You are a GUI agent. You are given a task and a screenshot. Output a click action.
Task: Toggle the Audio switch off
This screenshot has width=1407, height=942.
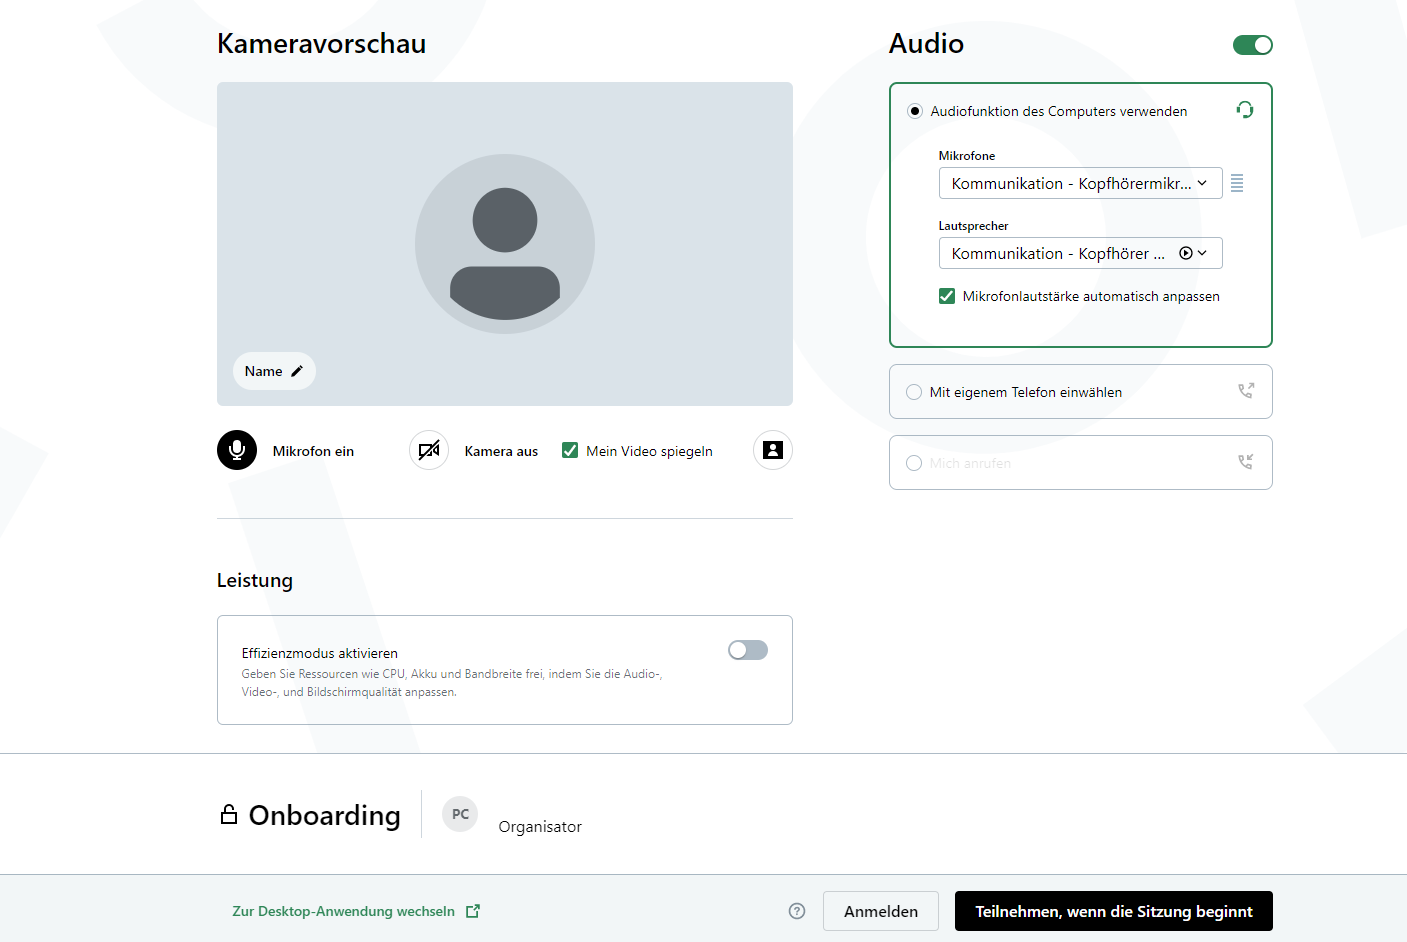click(1252, 45)
